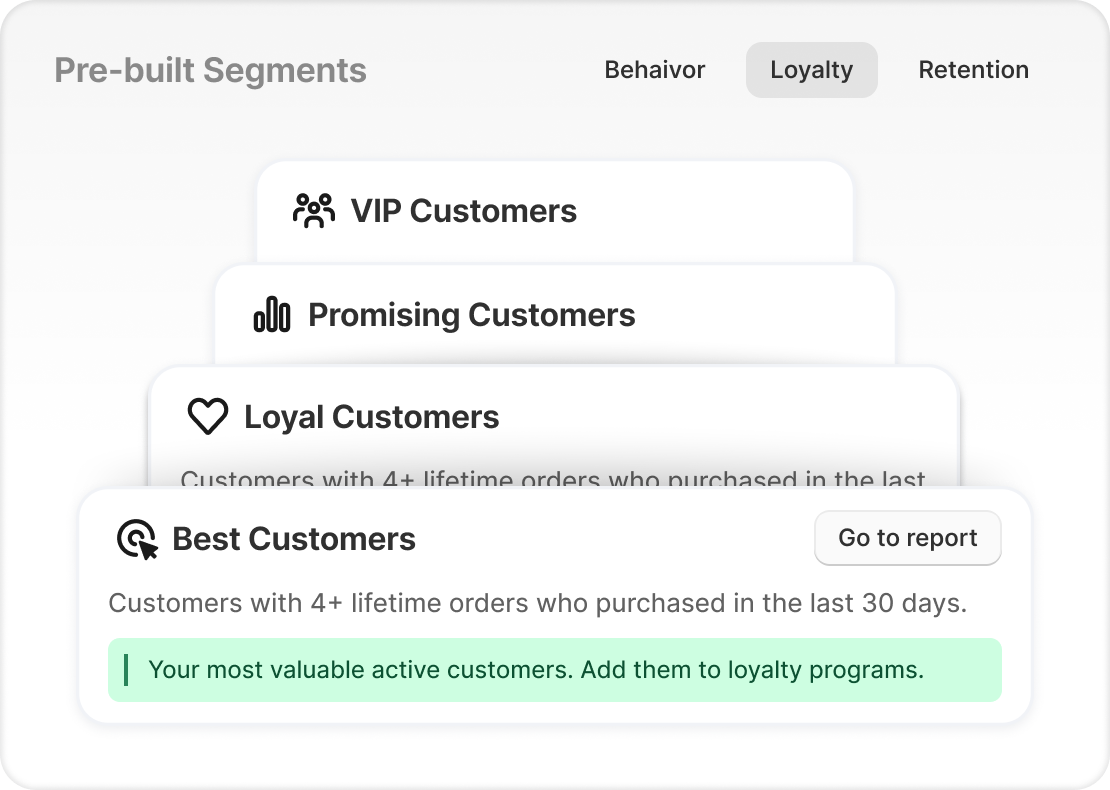The height and width of the screenshot is (790, 1110).
Task: Click the Promising Customers bar chart icon
Action: pyautogui.click(x=272, y=315)
